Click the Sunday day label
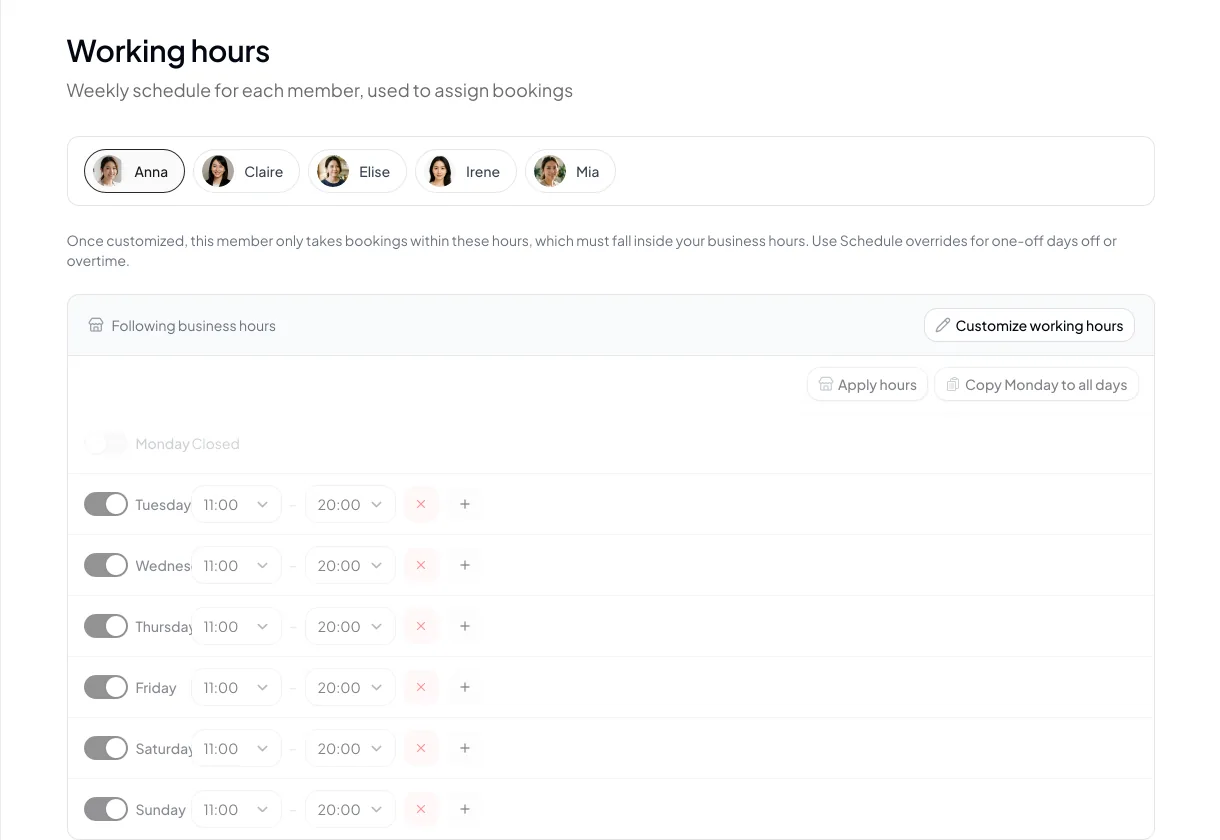The width and height of the screenshot is (1220, 840). (160, 810)
